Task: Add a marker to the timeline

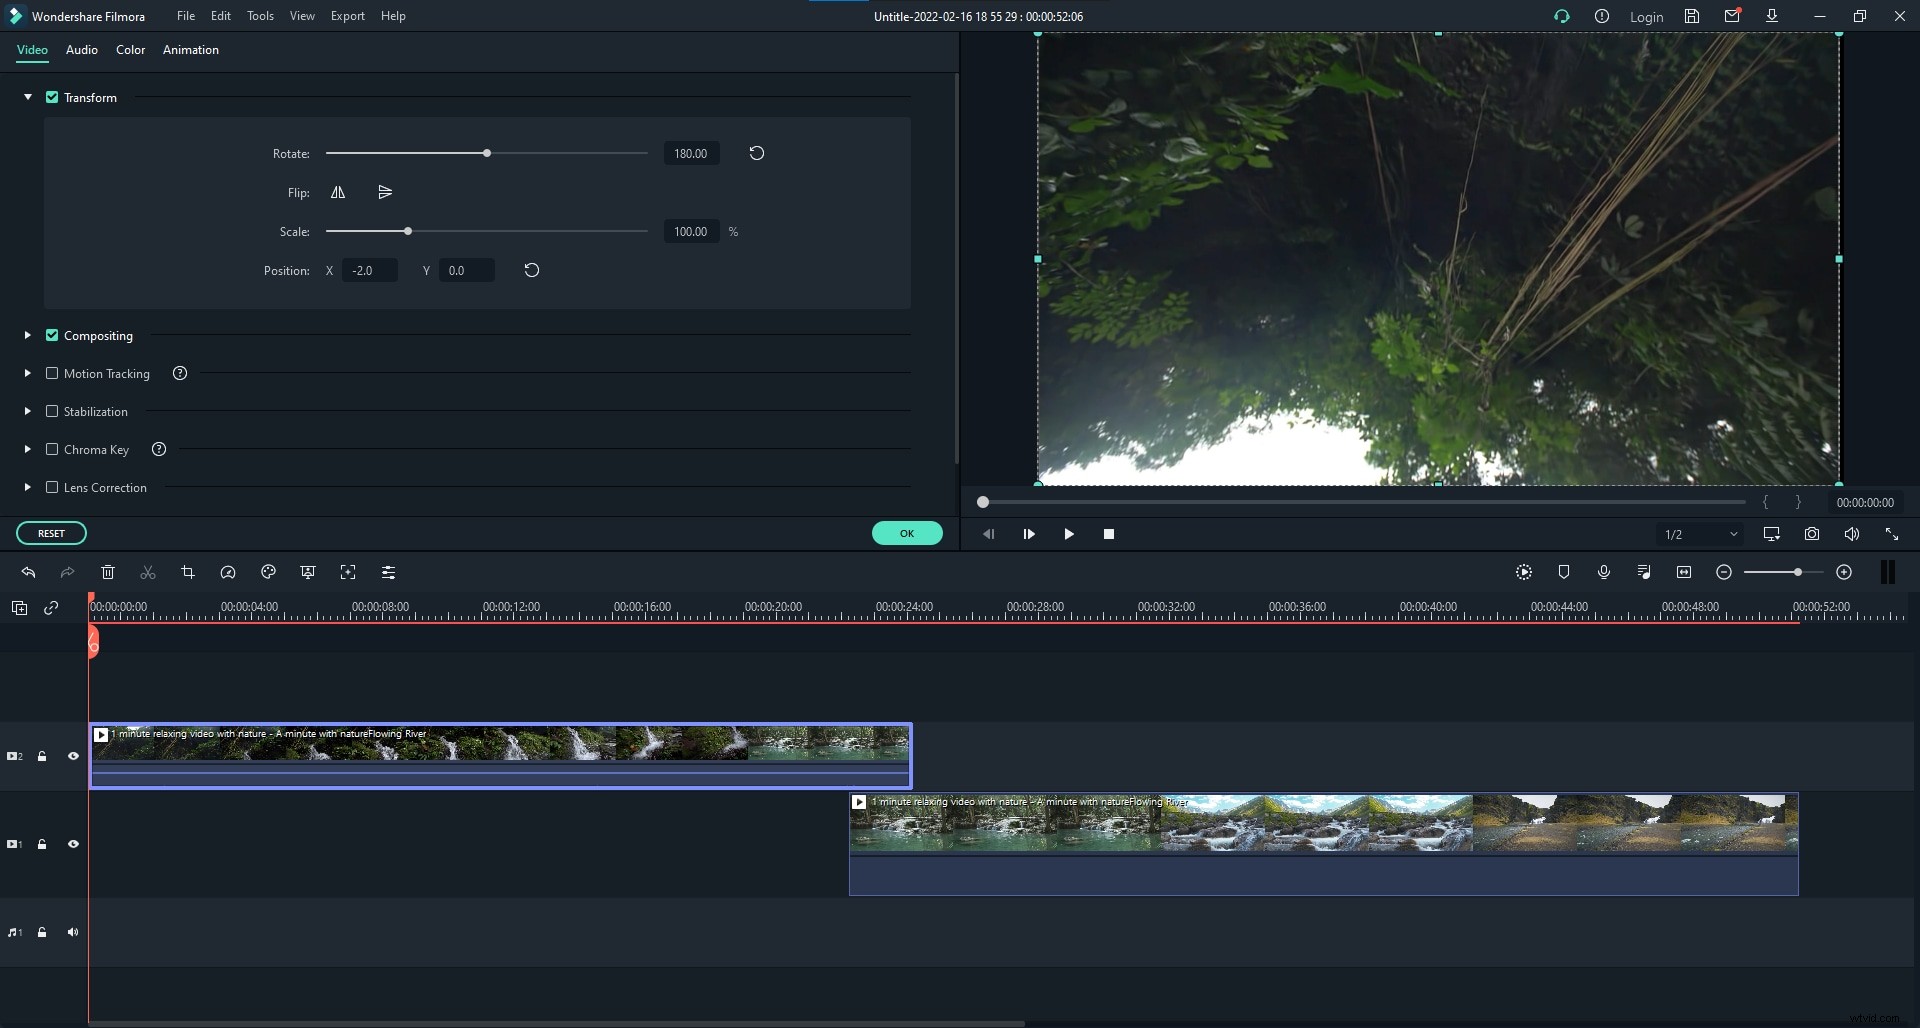Action: (x=1564, y=572)
